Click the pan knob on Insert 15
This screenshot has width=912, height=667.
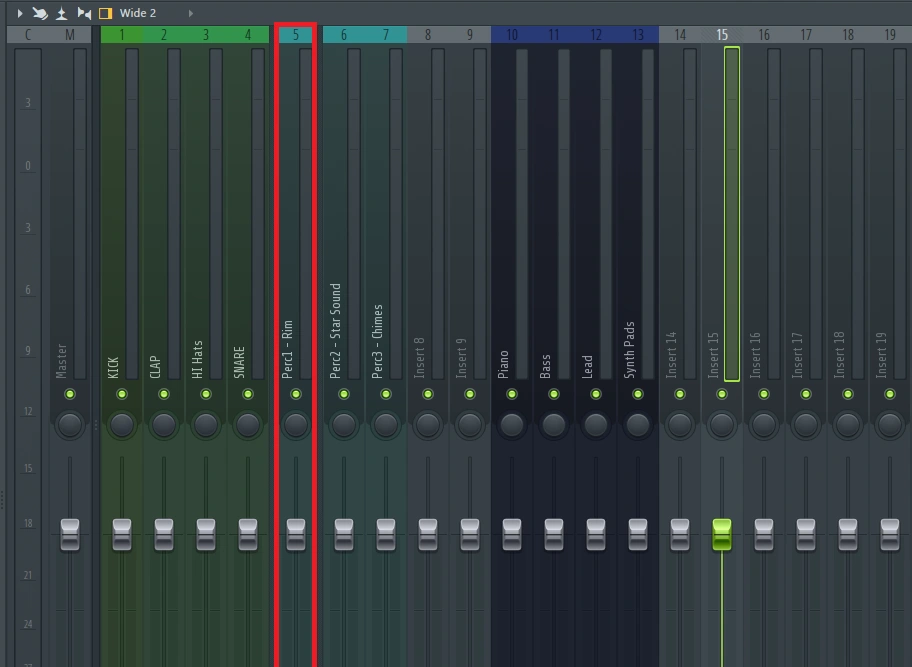click(722, 425)
